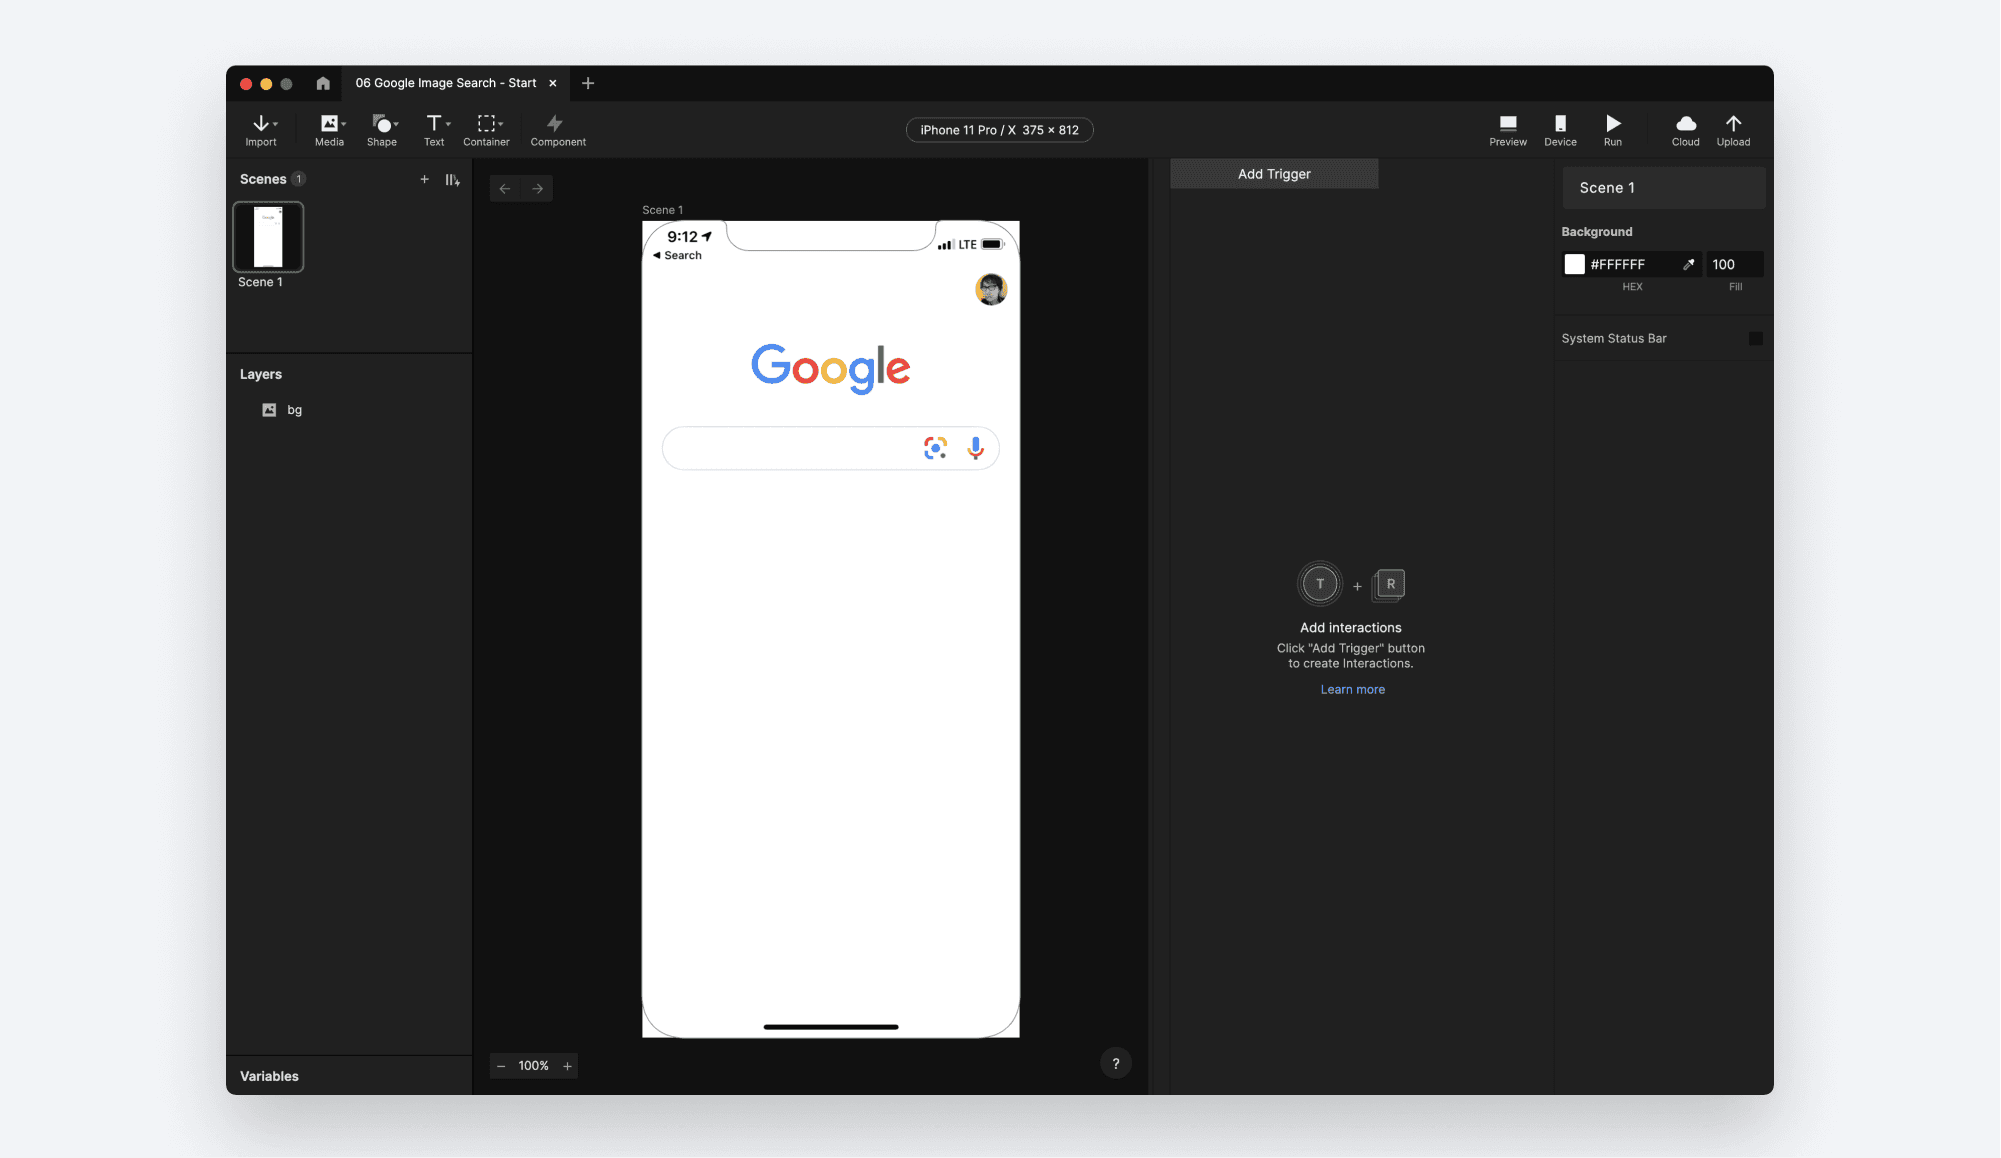2001x1158 pixels.
Task: Open help with the question mark
Action: (1116, 1063)
